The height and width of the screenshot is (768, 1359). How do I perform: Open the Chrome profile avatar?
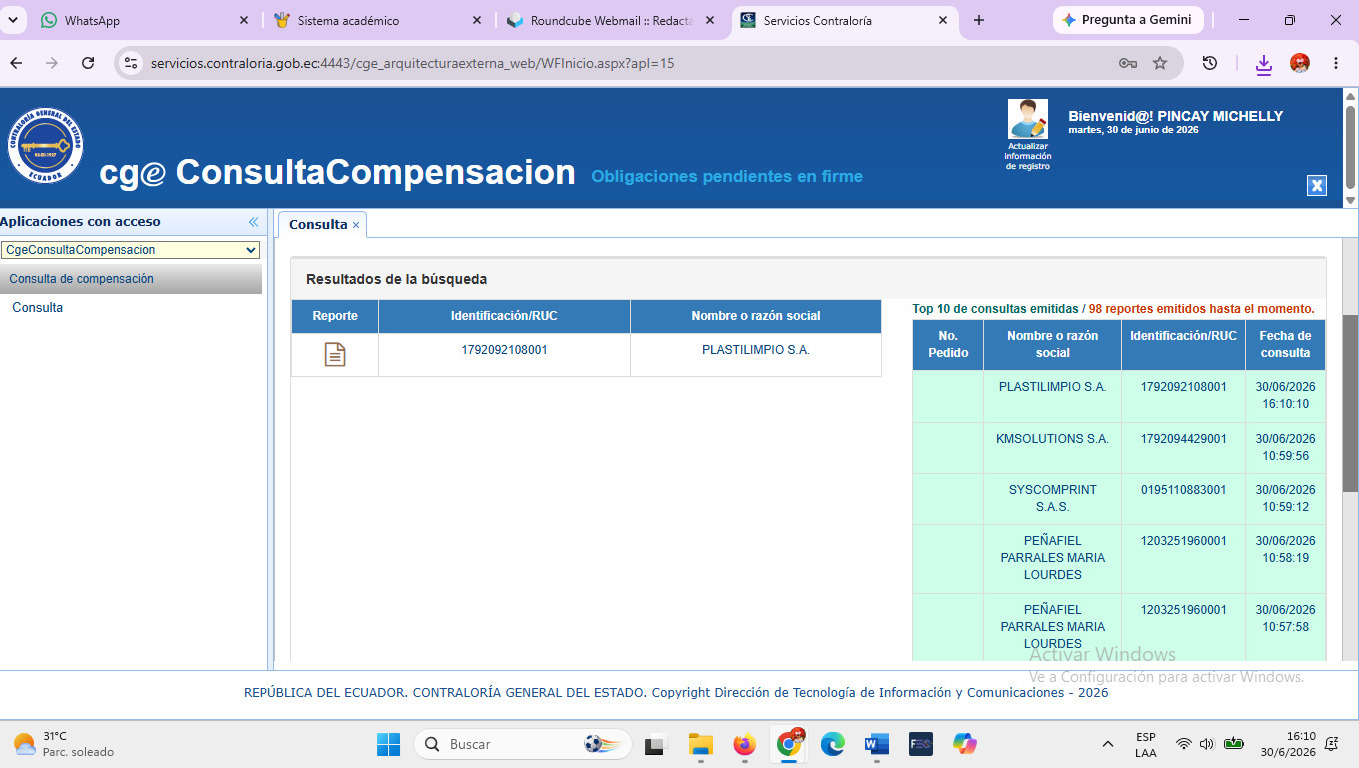click(x=1300, y=63)
